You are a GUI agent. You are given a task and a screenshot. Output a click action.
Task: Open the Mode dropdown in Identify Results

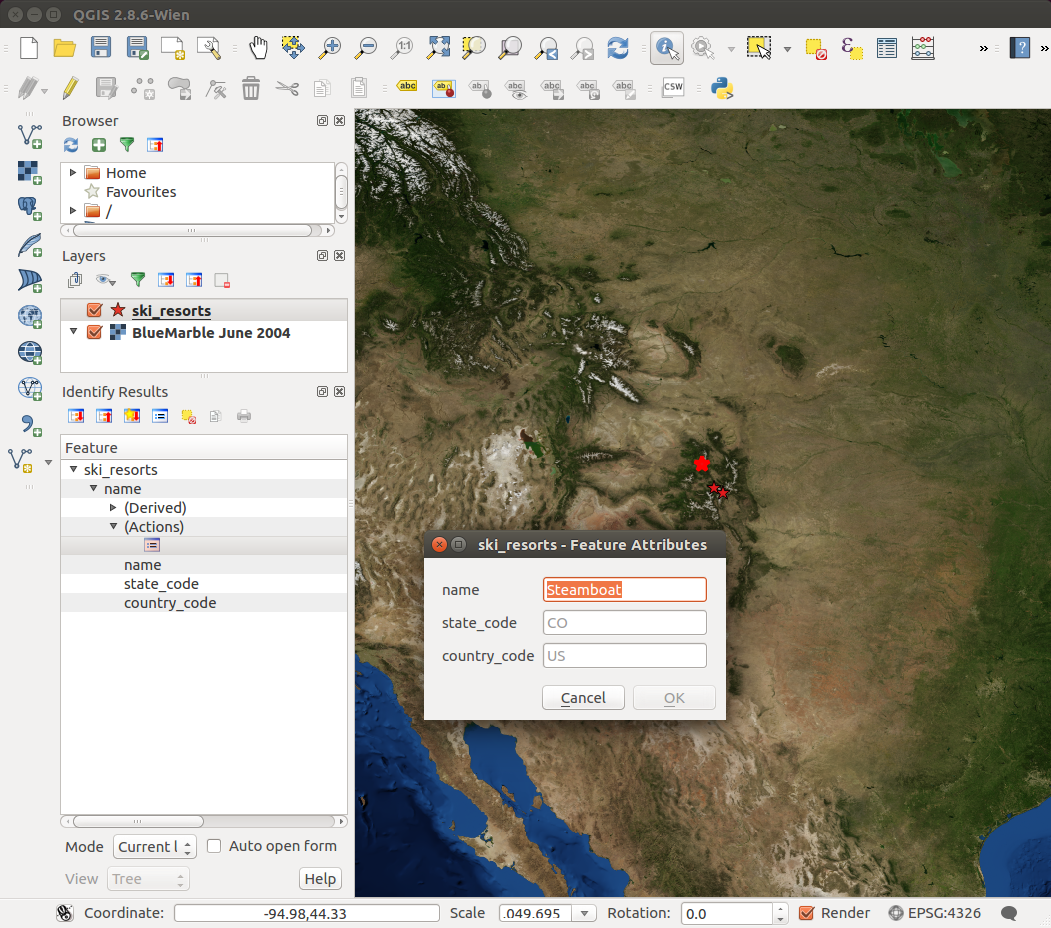click(x=154, y=847)
